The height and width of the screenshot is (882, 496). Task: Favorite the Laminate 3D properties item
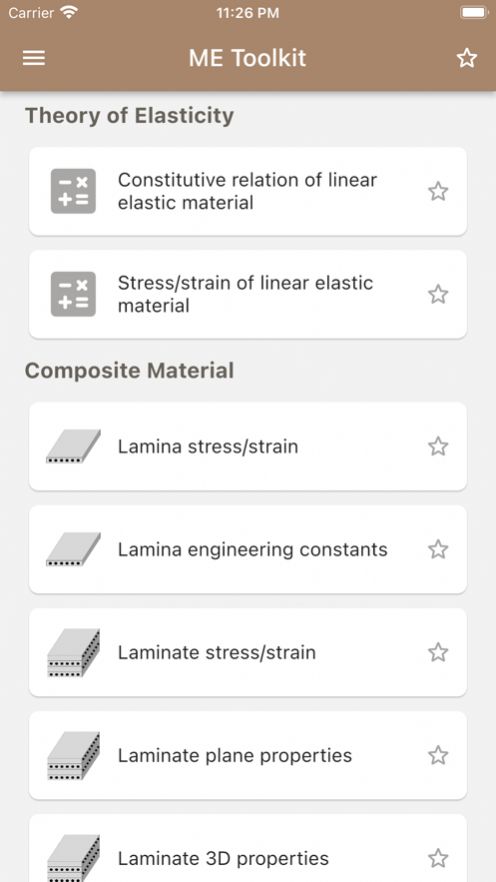click(x=438, y=858)
